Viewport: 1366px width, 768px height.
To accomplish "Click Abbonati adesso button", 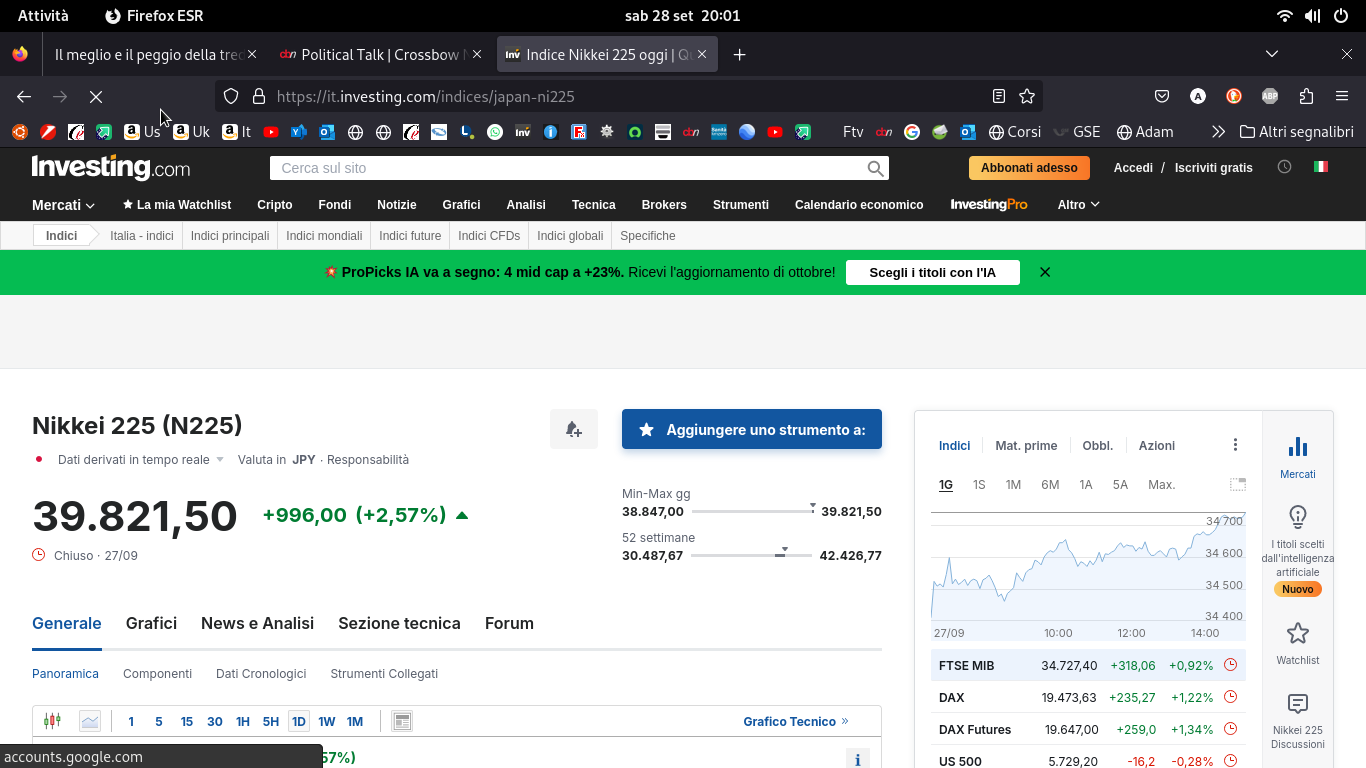I will point(1029,167).
